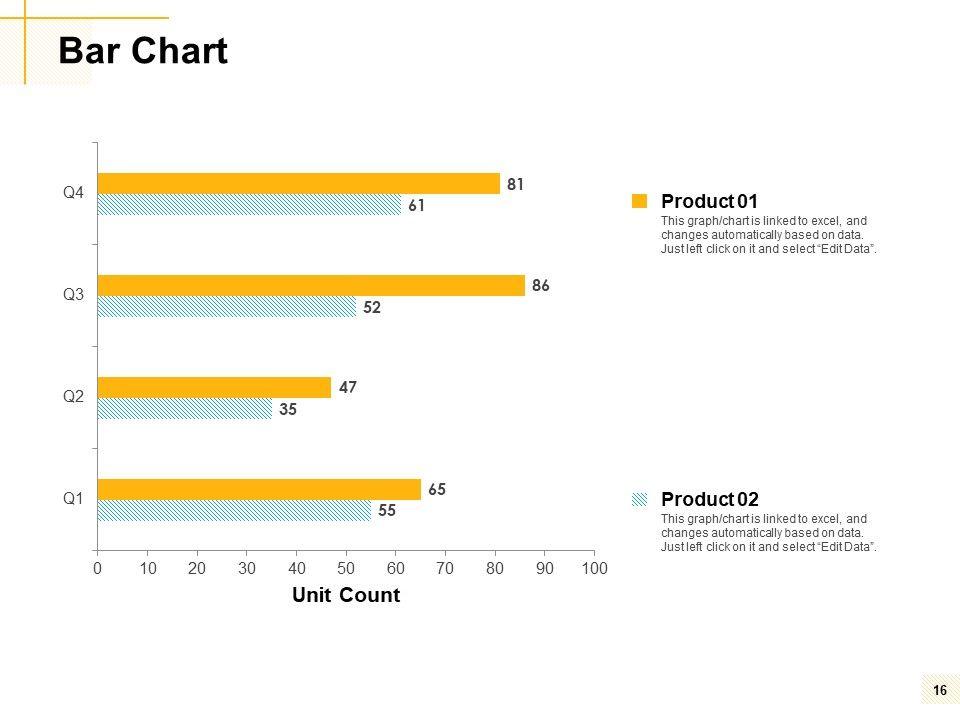The width and height of the screenshot is (960, 720).
Task: Click the Q3 hatched bar valued 52
Action: click(226, 307)
